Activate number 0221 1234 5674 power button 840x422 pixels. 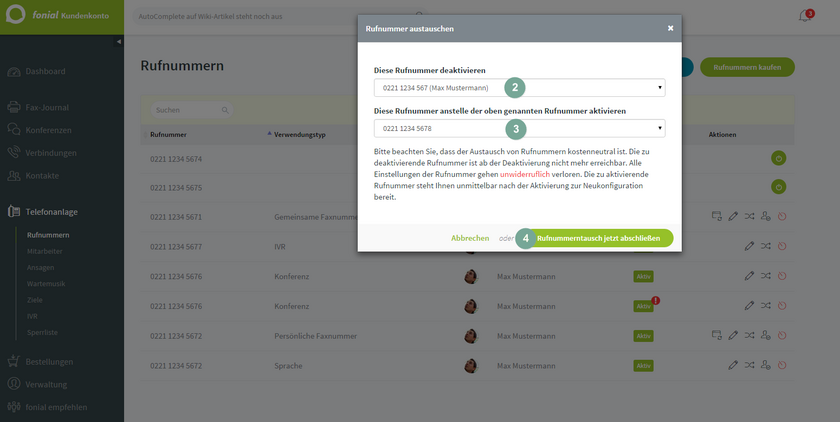click(778, 158)
